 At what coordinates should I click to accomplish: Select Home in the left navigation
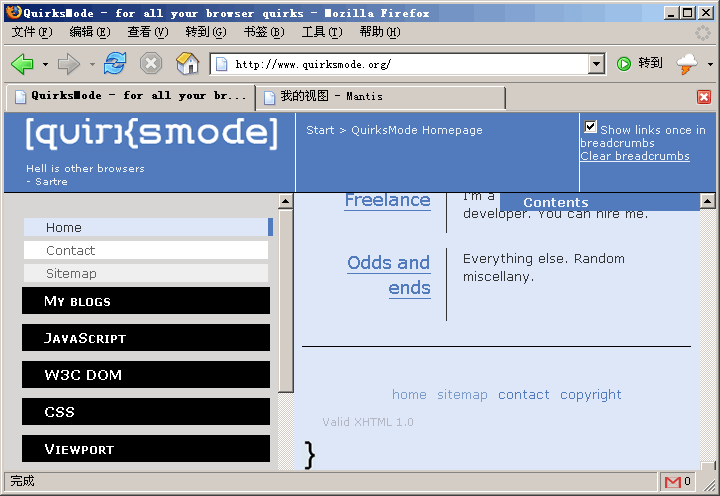coord(148,227)
